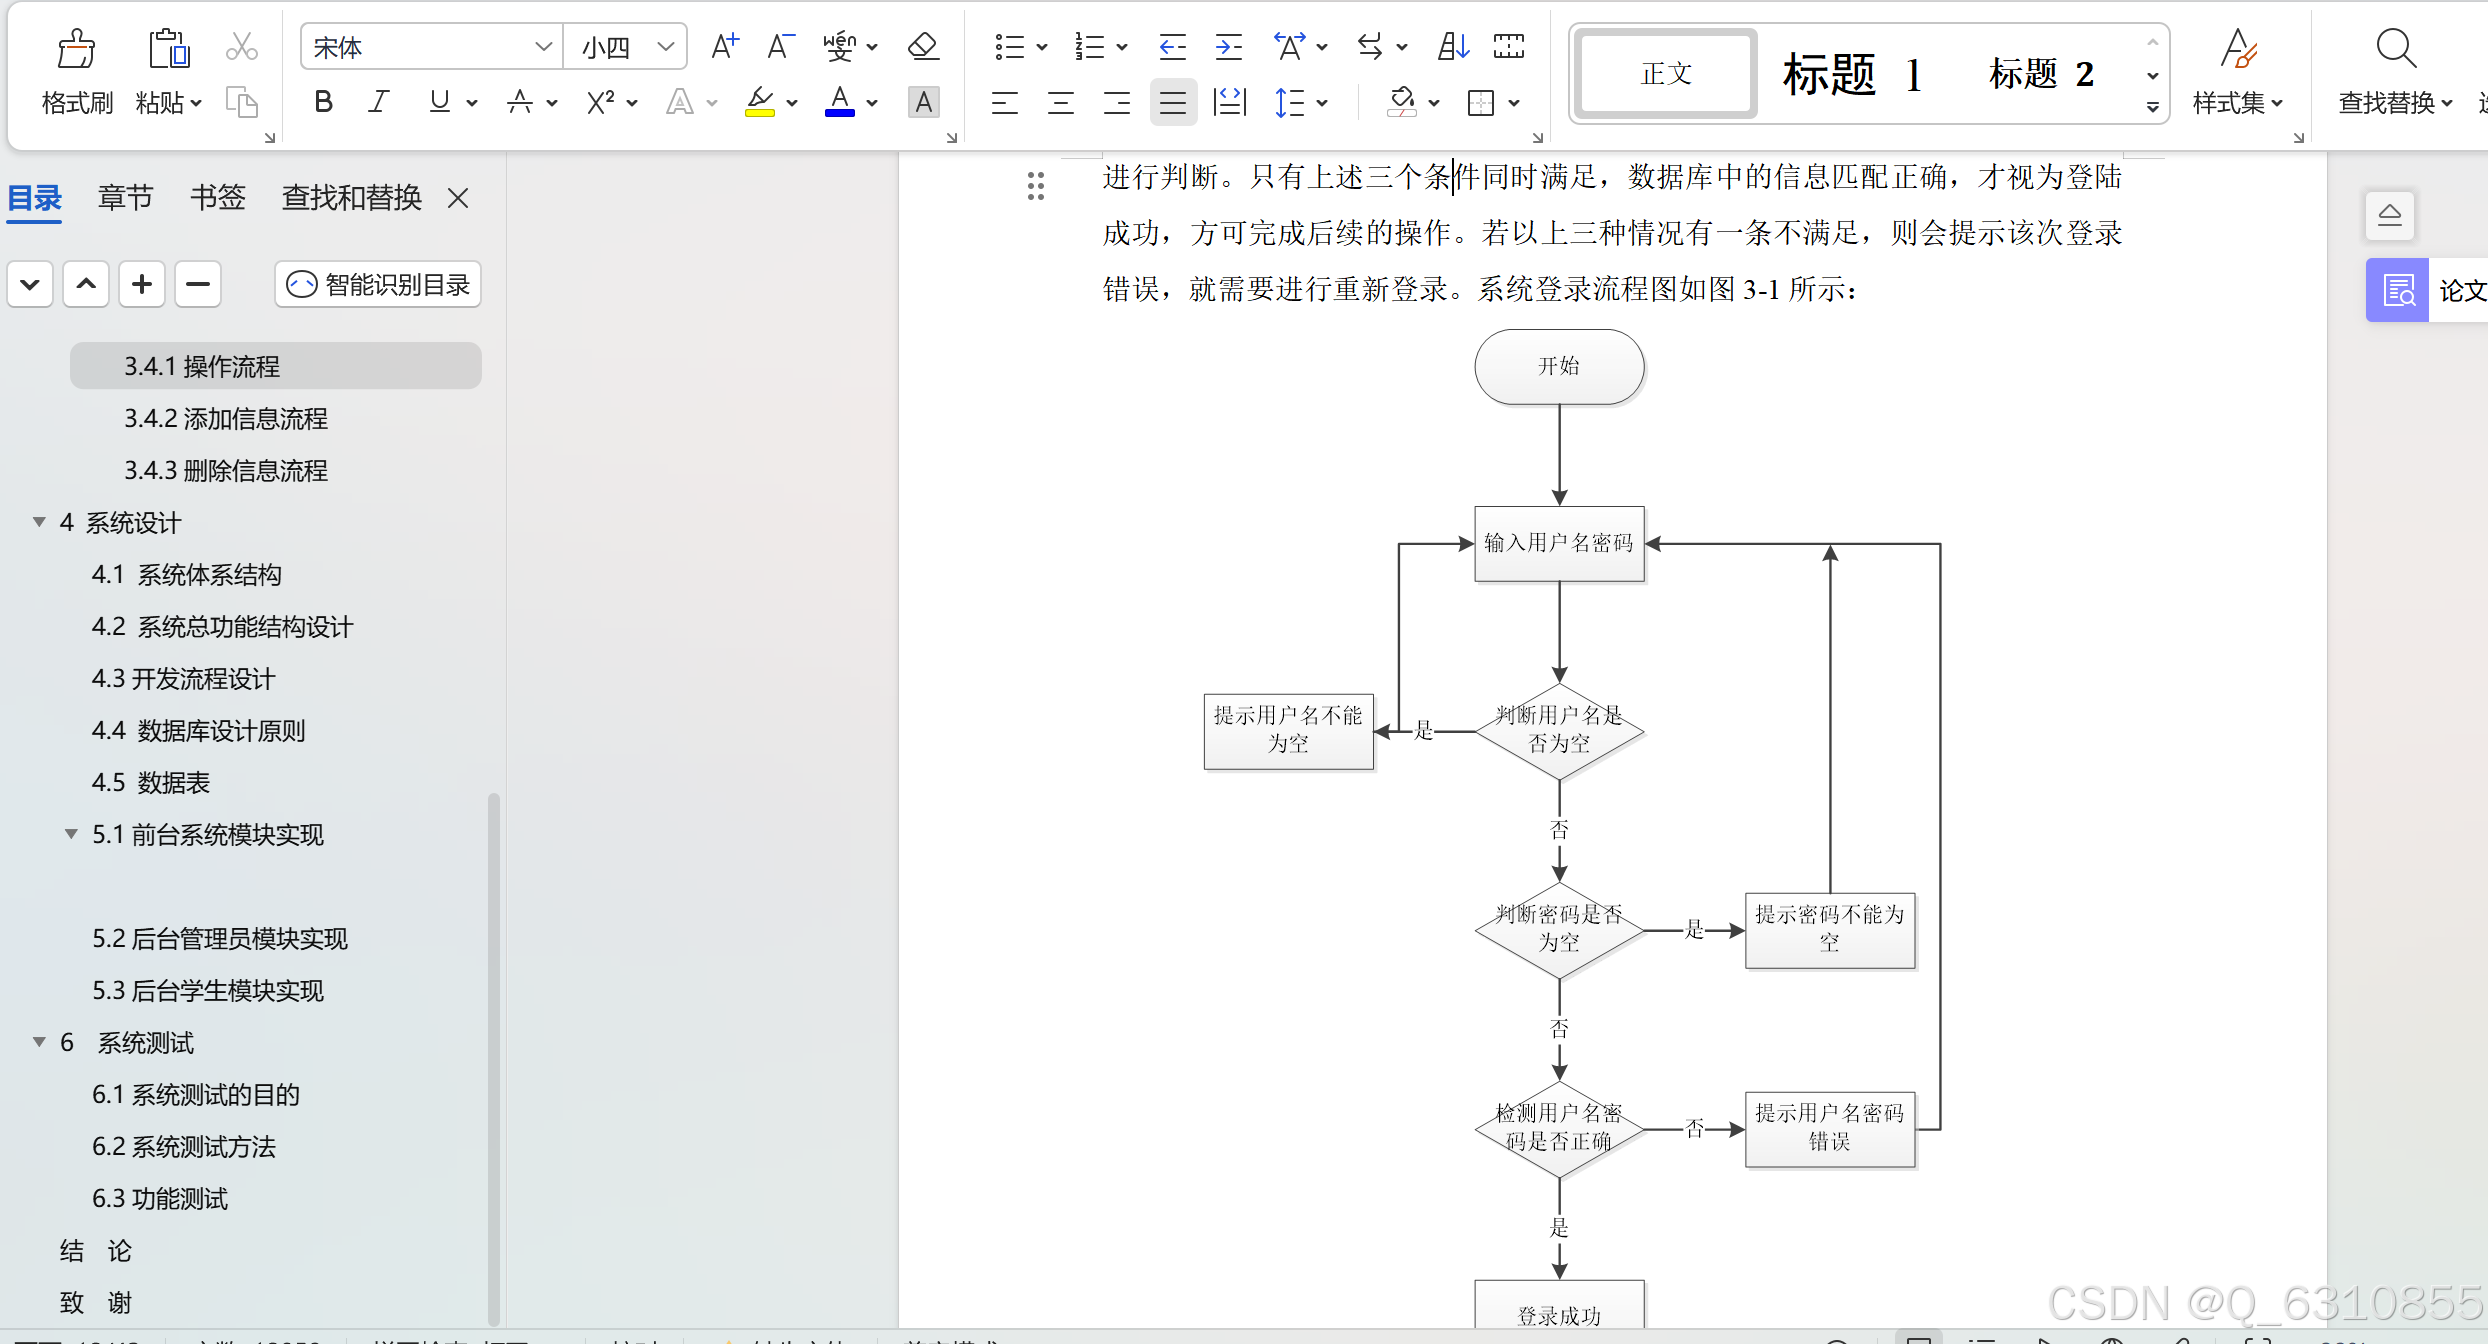Screen dimensions: 2488x1344
Task: Toggle Underline formatting
Action: (439, 101)
